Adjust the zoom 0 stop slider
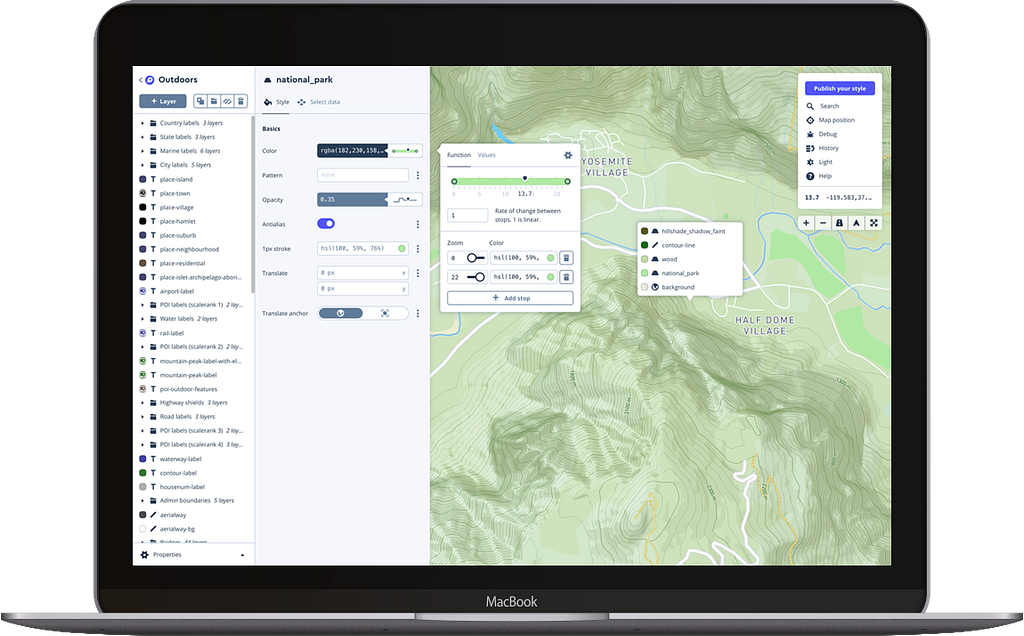The width and height of the screenshot is (1024, 636). coord(475,258)
